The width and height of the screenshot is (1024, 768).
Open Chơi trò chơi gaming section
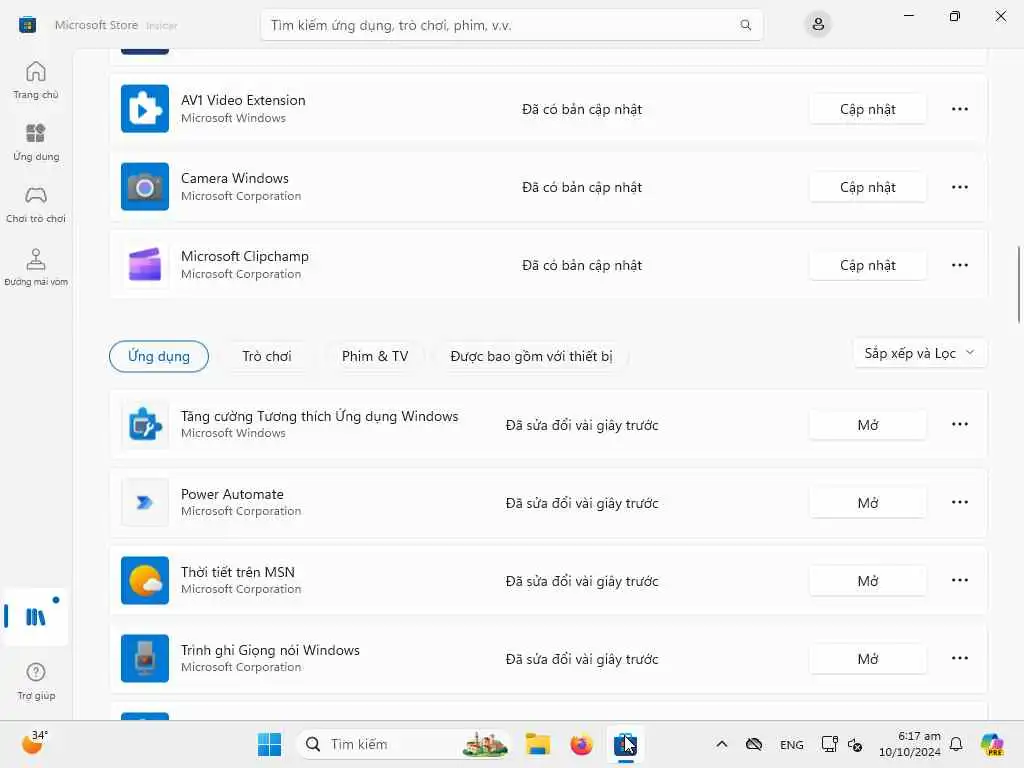click(x=36, y=204)
